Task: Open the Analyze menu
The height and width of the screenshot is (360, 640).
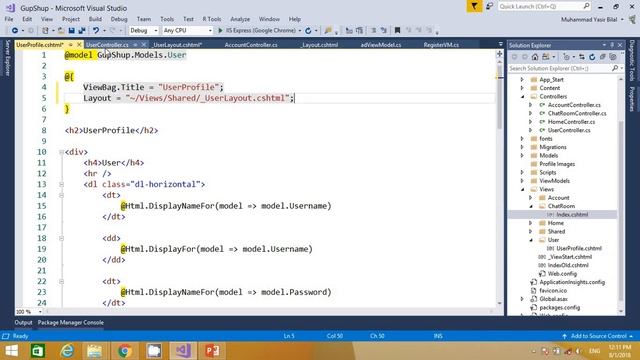Action: (x=240, y=19)
